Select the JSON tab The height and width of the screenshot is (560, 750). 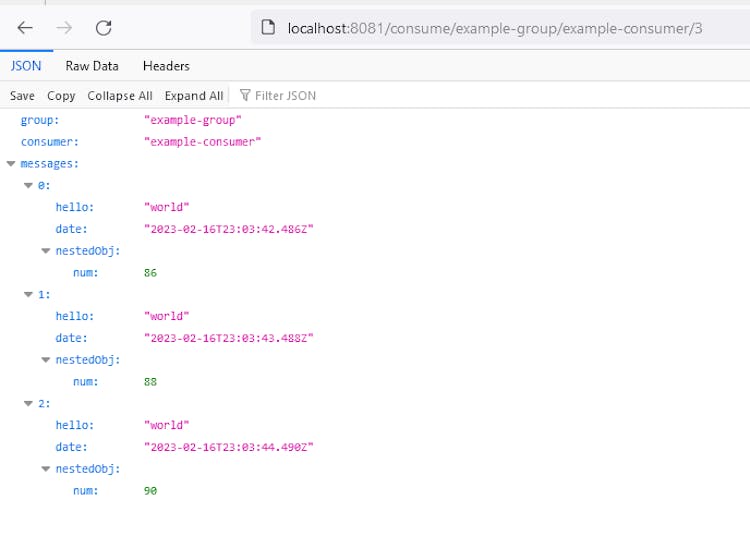click(26, 66)
